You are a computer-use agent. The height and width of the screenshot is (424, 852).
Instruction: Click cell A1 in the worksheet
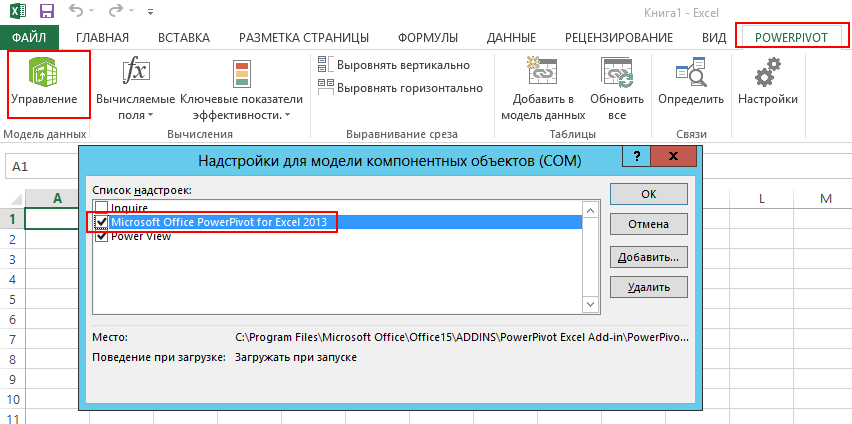click(52, 219)
